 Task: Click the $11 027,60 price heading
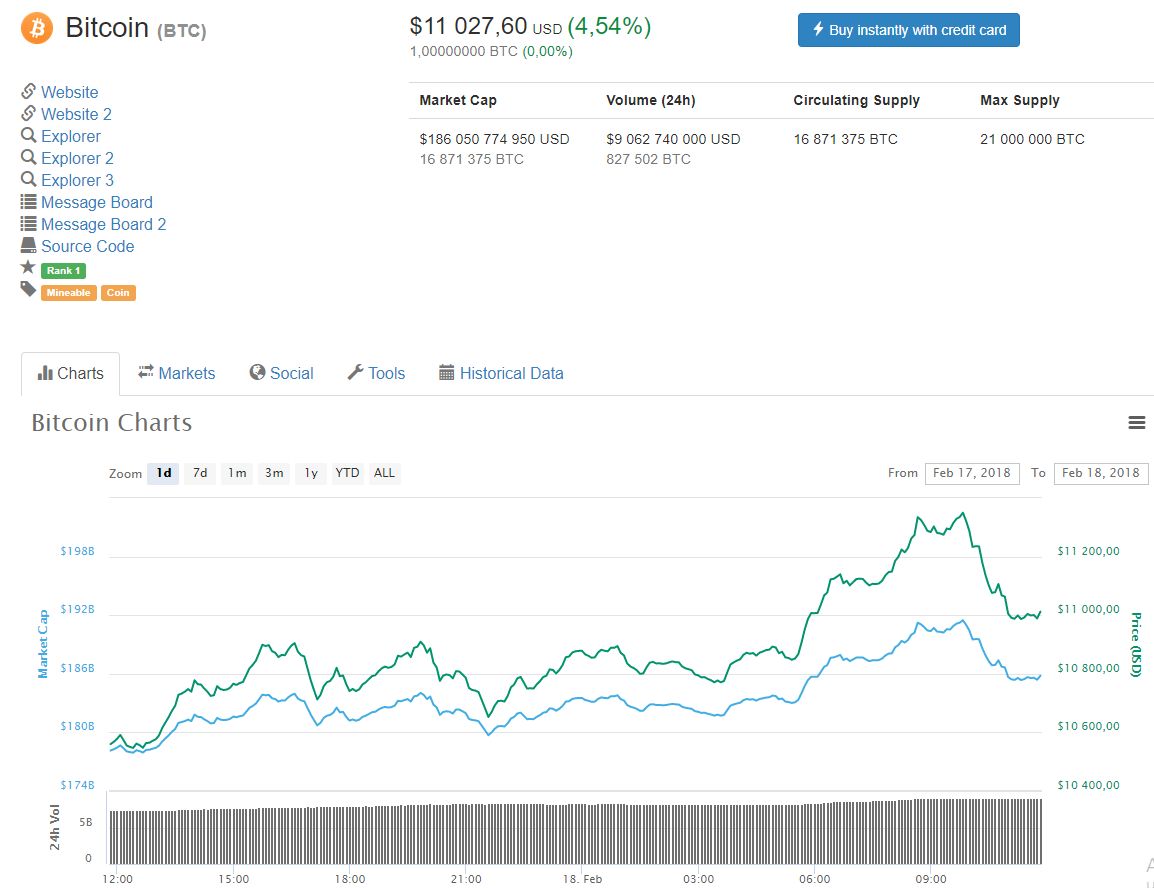468,26
